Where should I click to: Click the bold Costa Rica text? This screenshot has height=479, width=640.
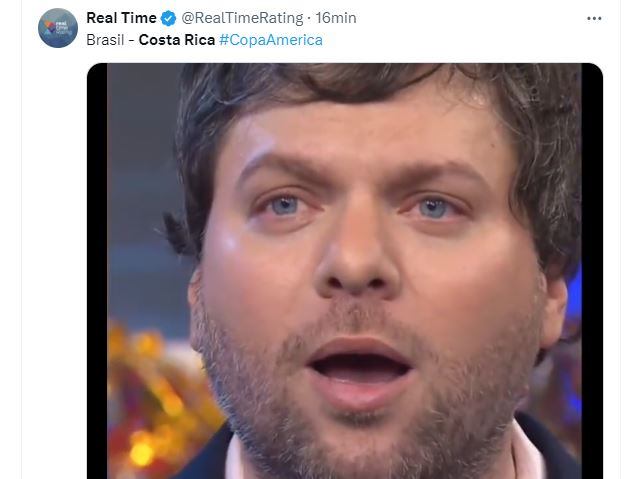[x=177, y=40]
